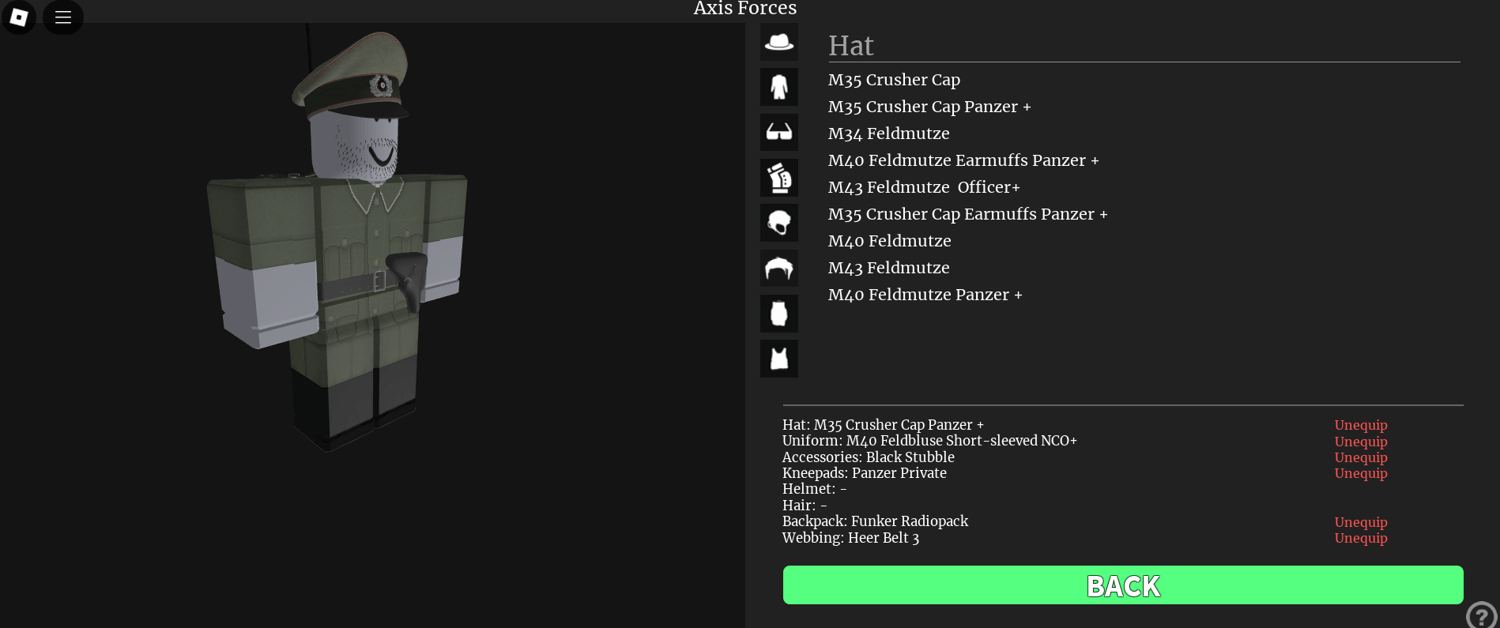The image size is (1500, 628).
Task: Open the help question mark icon
Action: tap(1481, 615)
